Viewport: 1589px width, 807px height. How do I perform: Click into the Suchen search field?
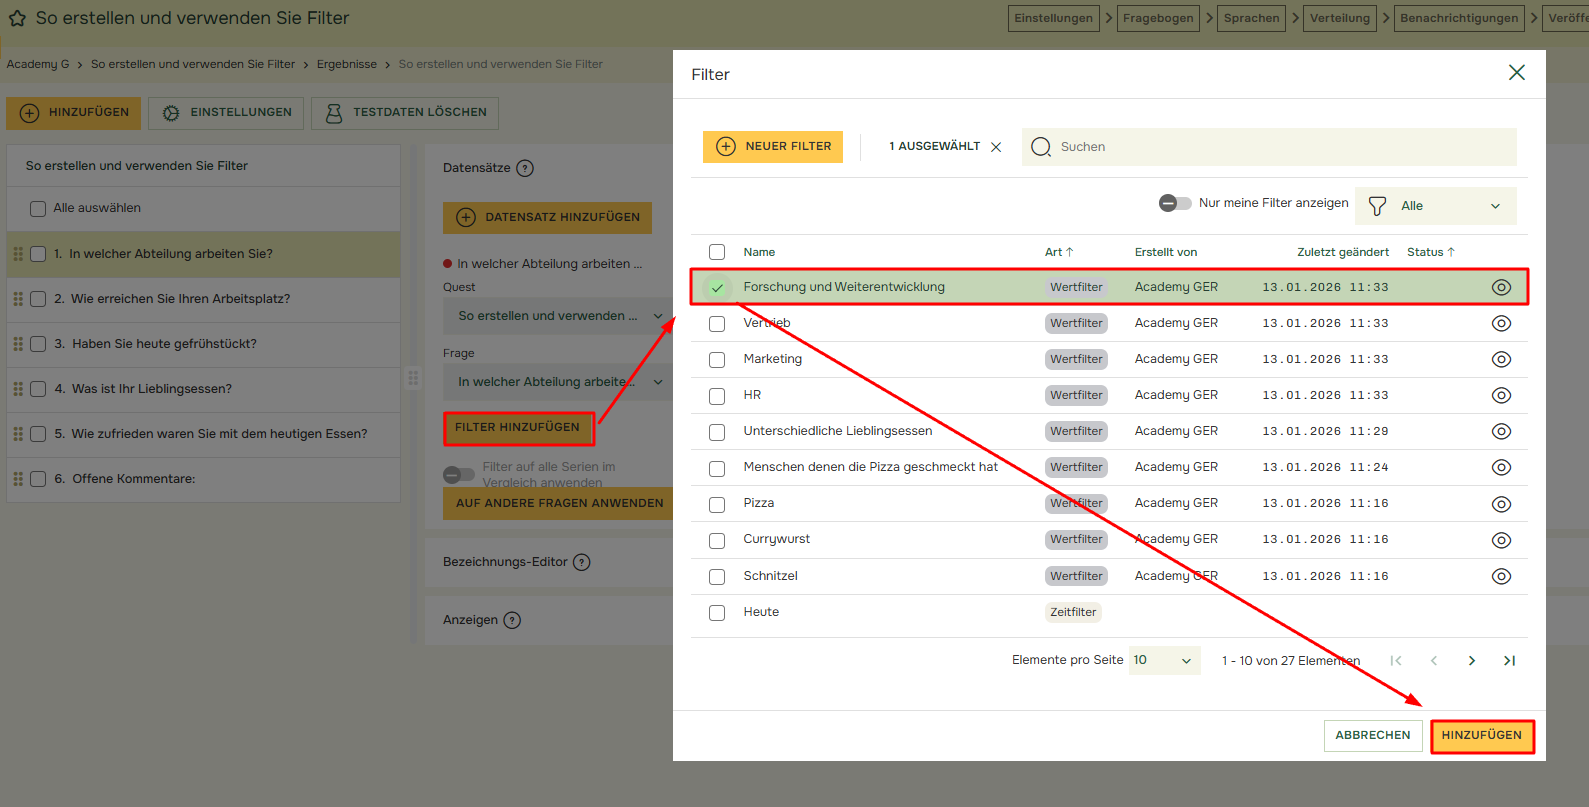click(x=1280, y=147)
